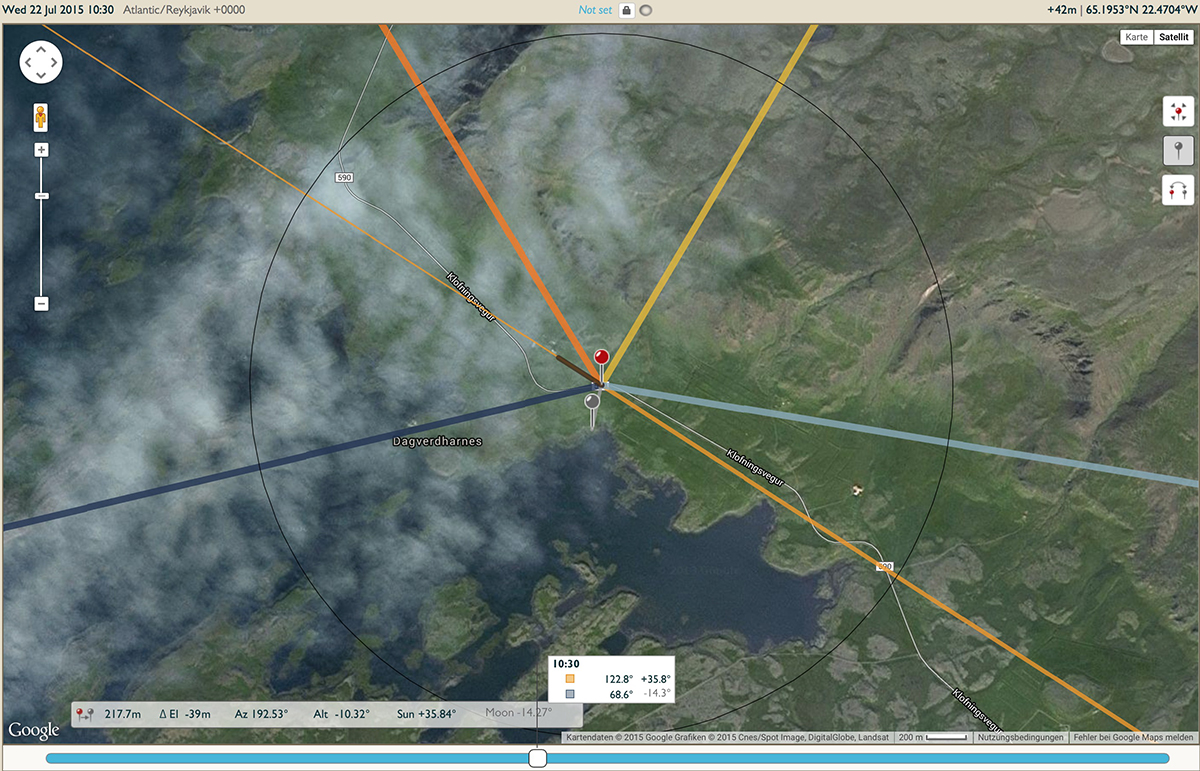Switch map to Karte view
Image resolution: width=1200 pixels, height=771 pixels.
click(1136, 37)
